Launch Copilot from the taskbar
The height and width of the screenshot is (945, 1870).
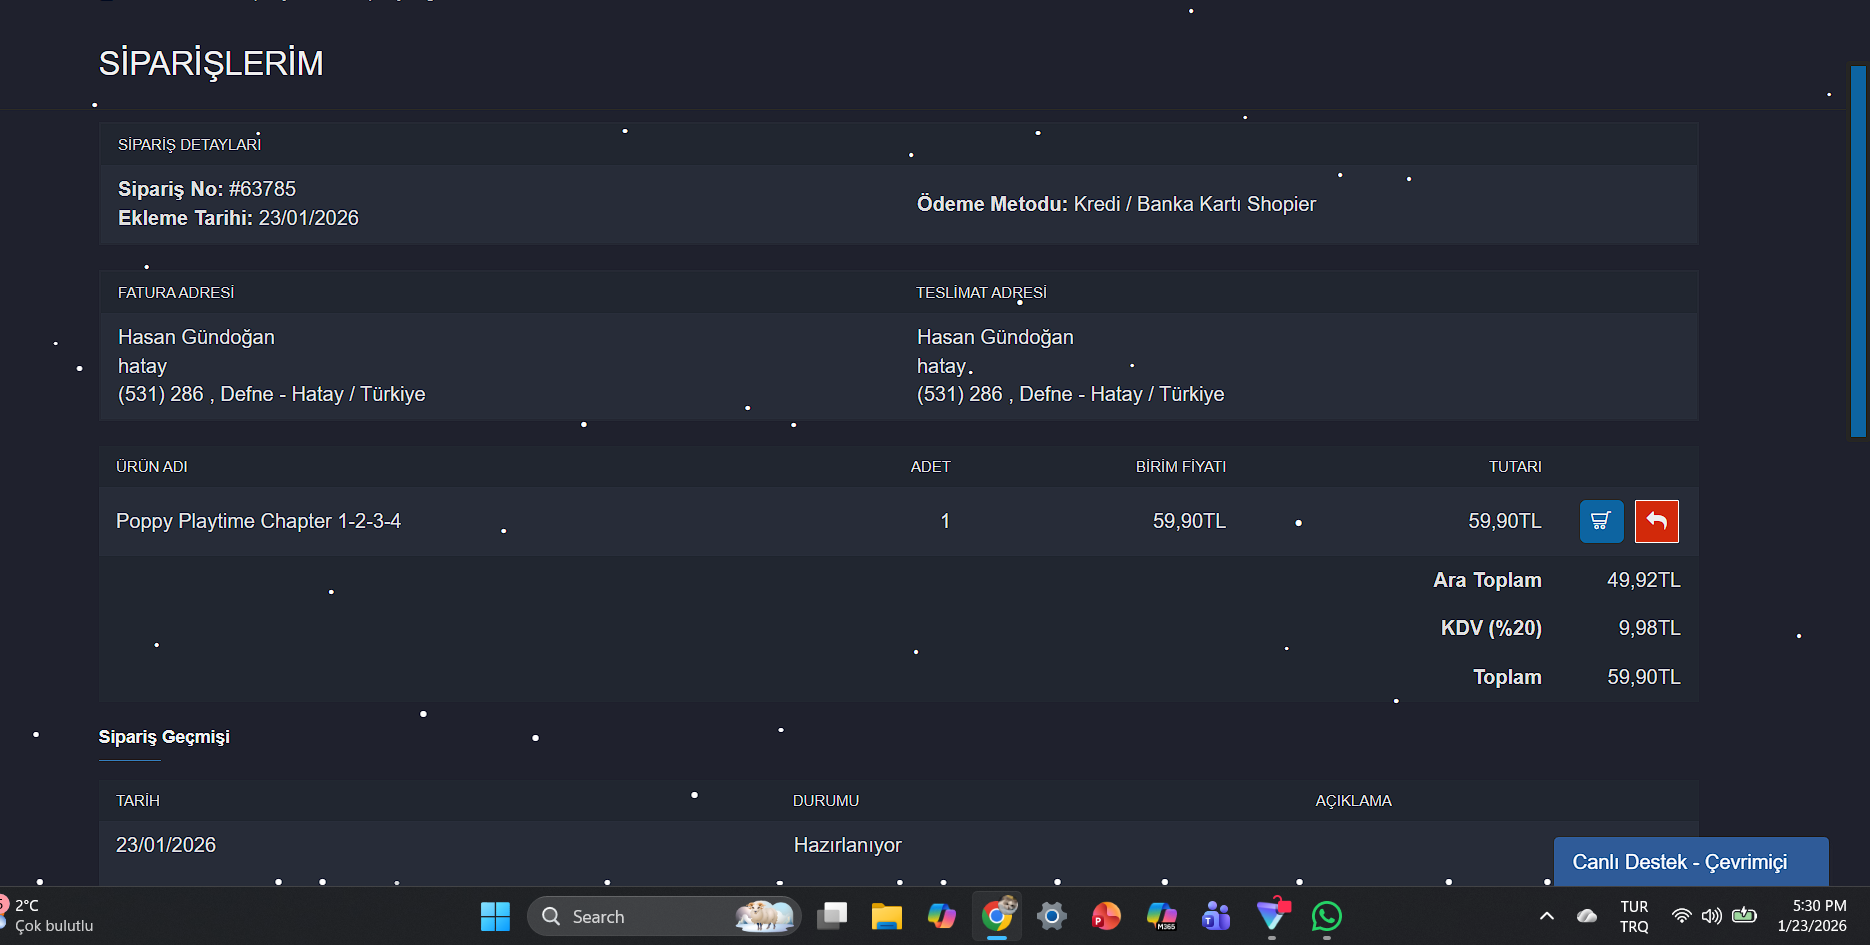click(942, 916)
